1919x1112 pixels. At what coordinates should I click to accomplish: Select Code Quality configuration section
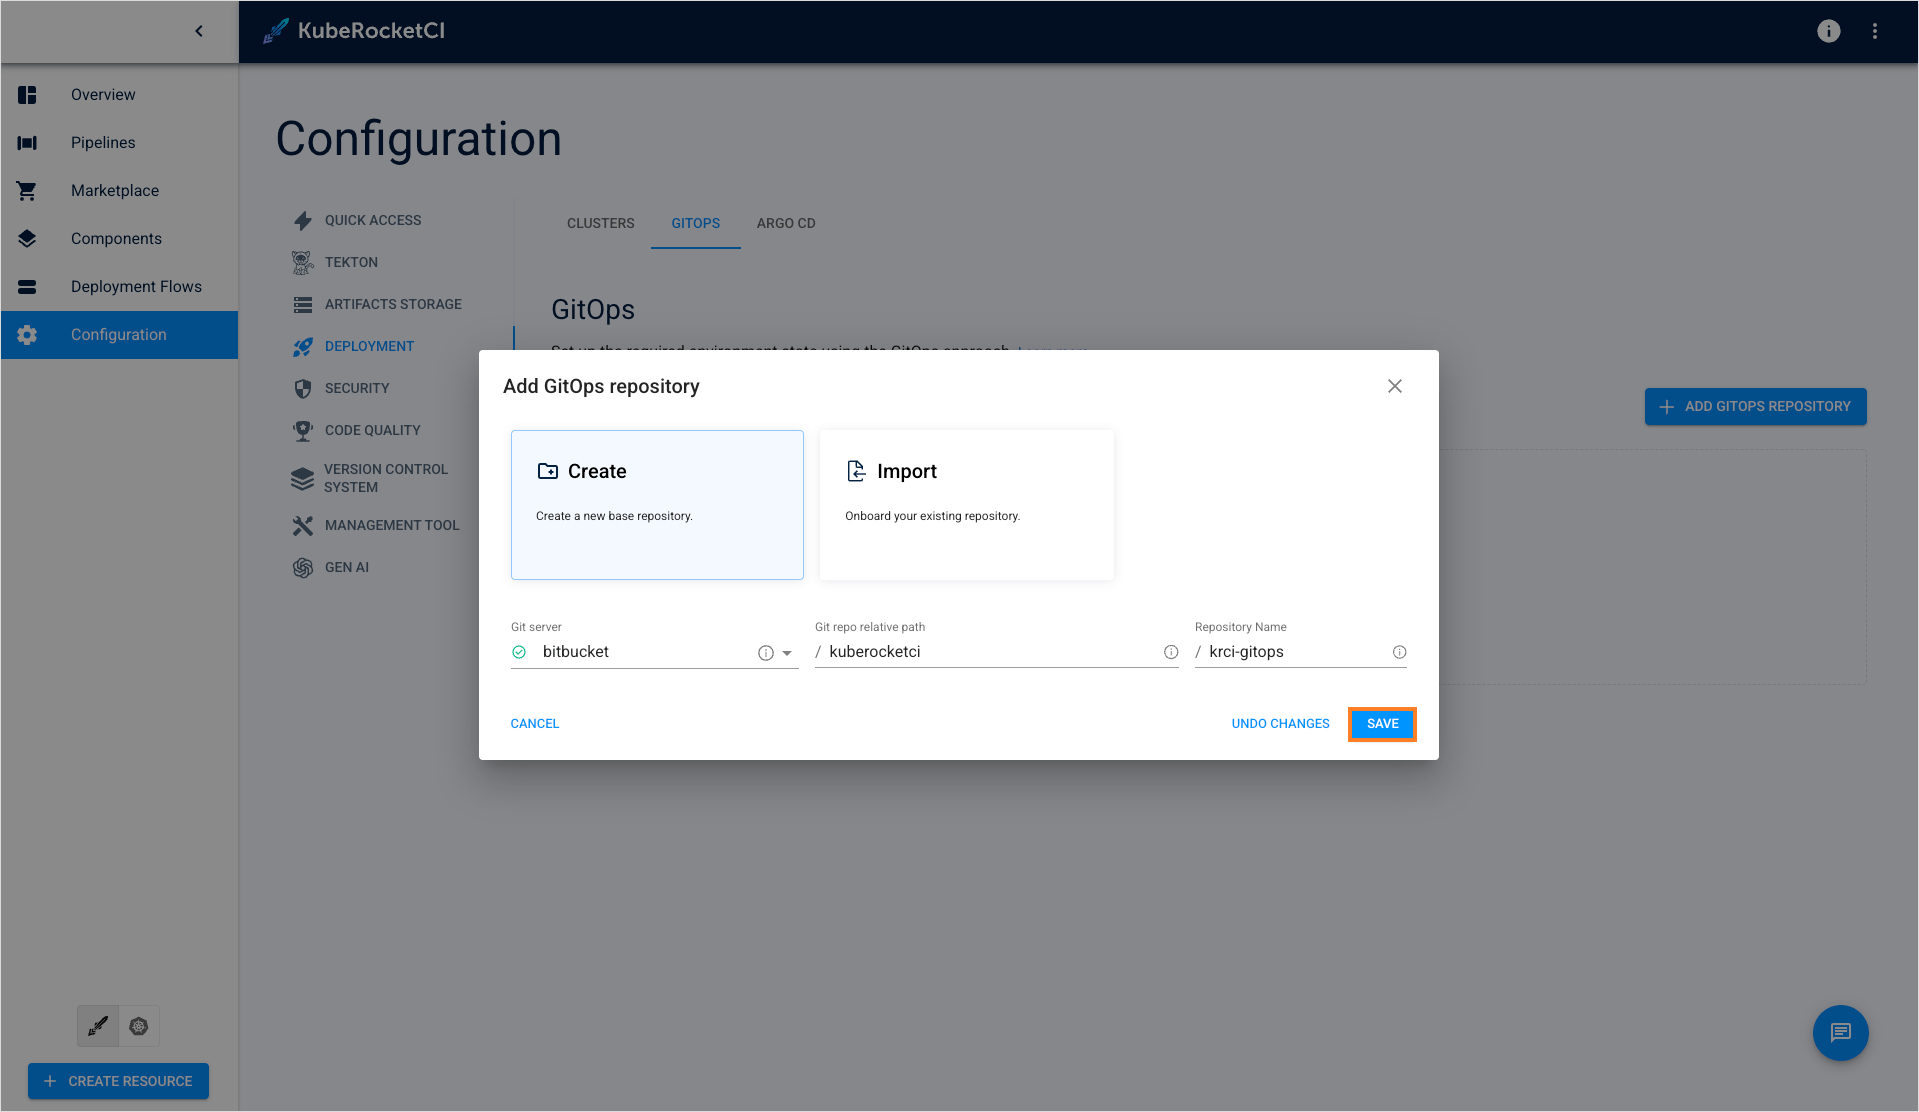[x=372, y=430]
